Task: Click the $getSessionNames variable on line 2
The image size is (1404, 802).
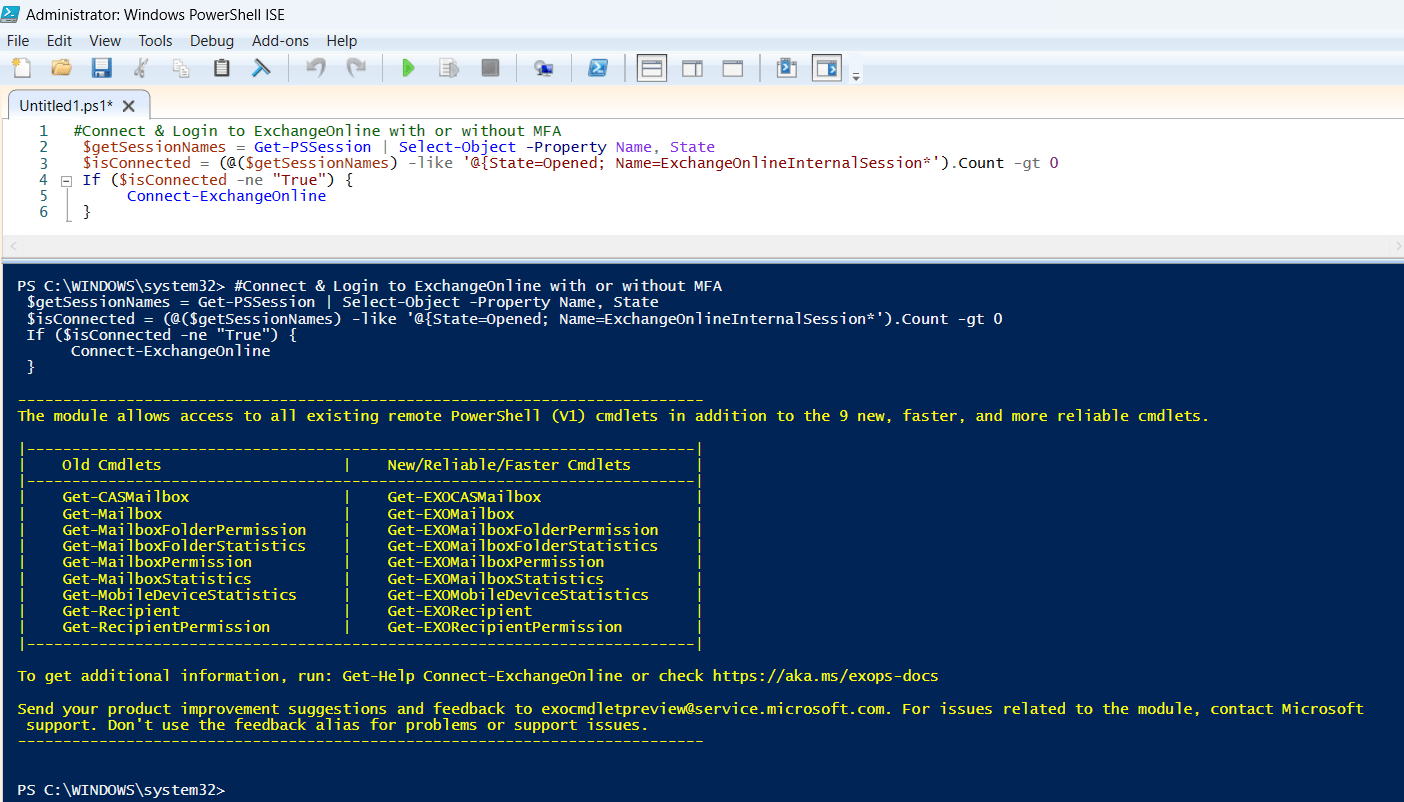Action: point(155,147)
